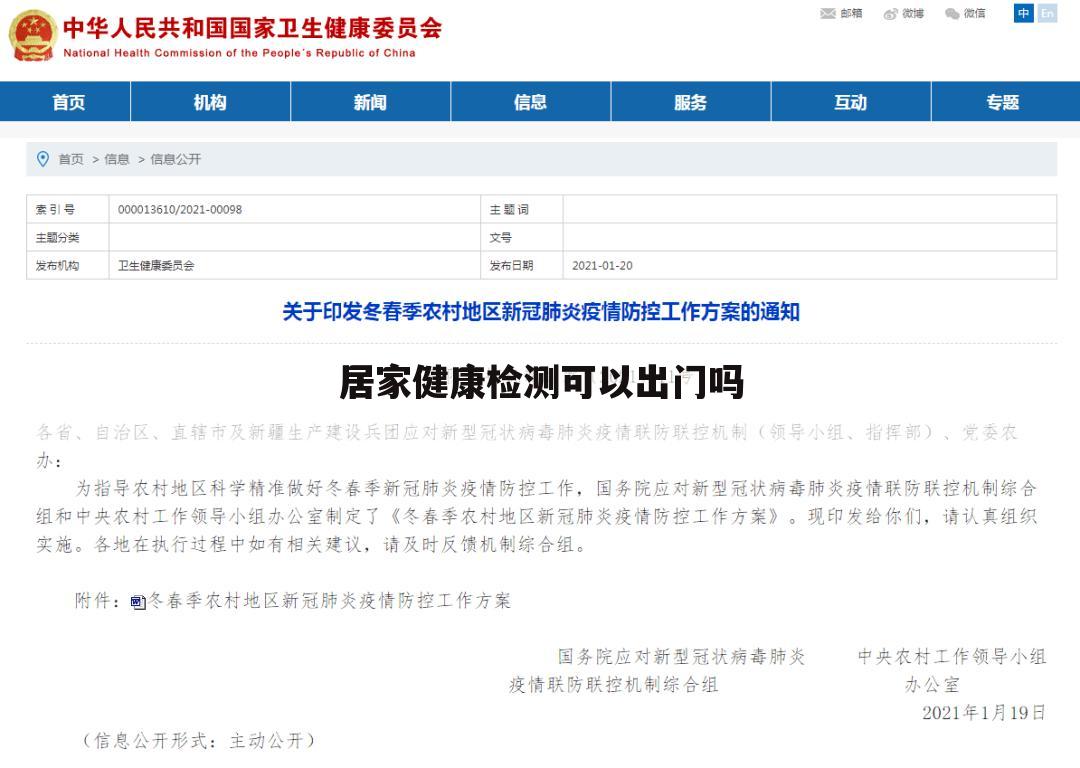Select publisher value 卫生健康委员会
The image size is (1080, 768).
[156, 265]
